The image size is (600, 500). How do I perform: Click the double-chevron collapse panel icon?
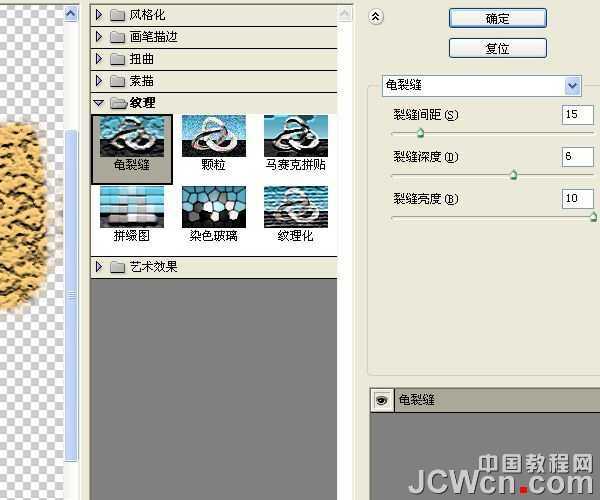click(x=376, y=17)
